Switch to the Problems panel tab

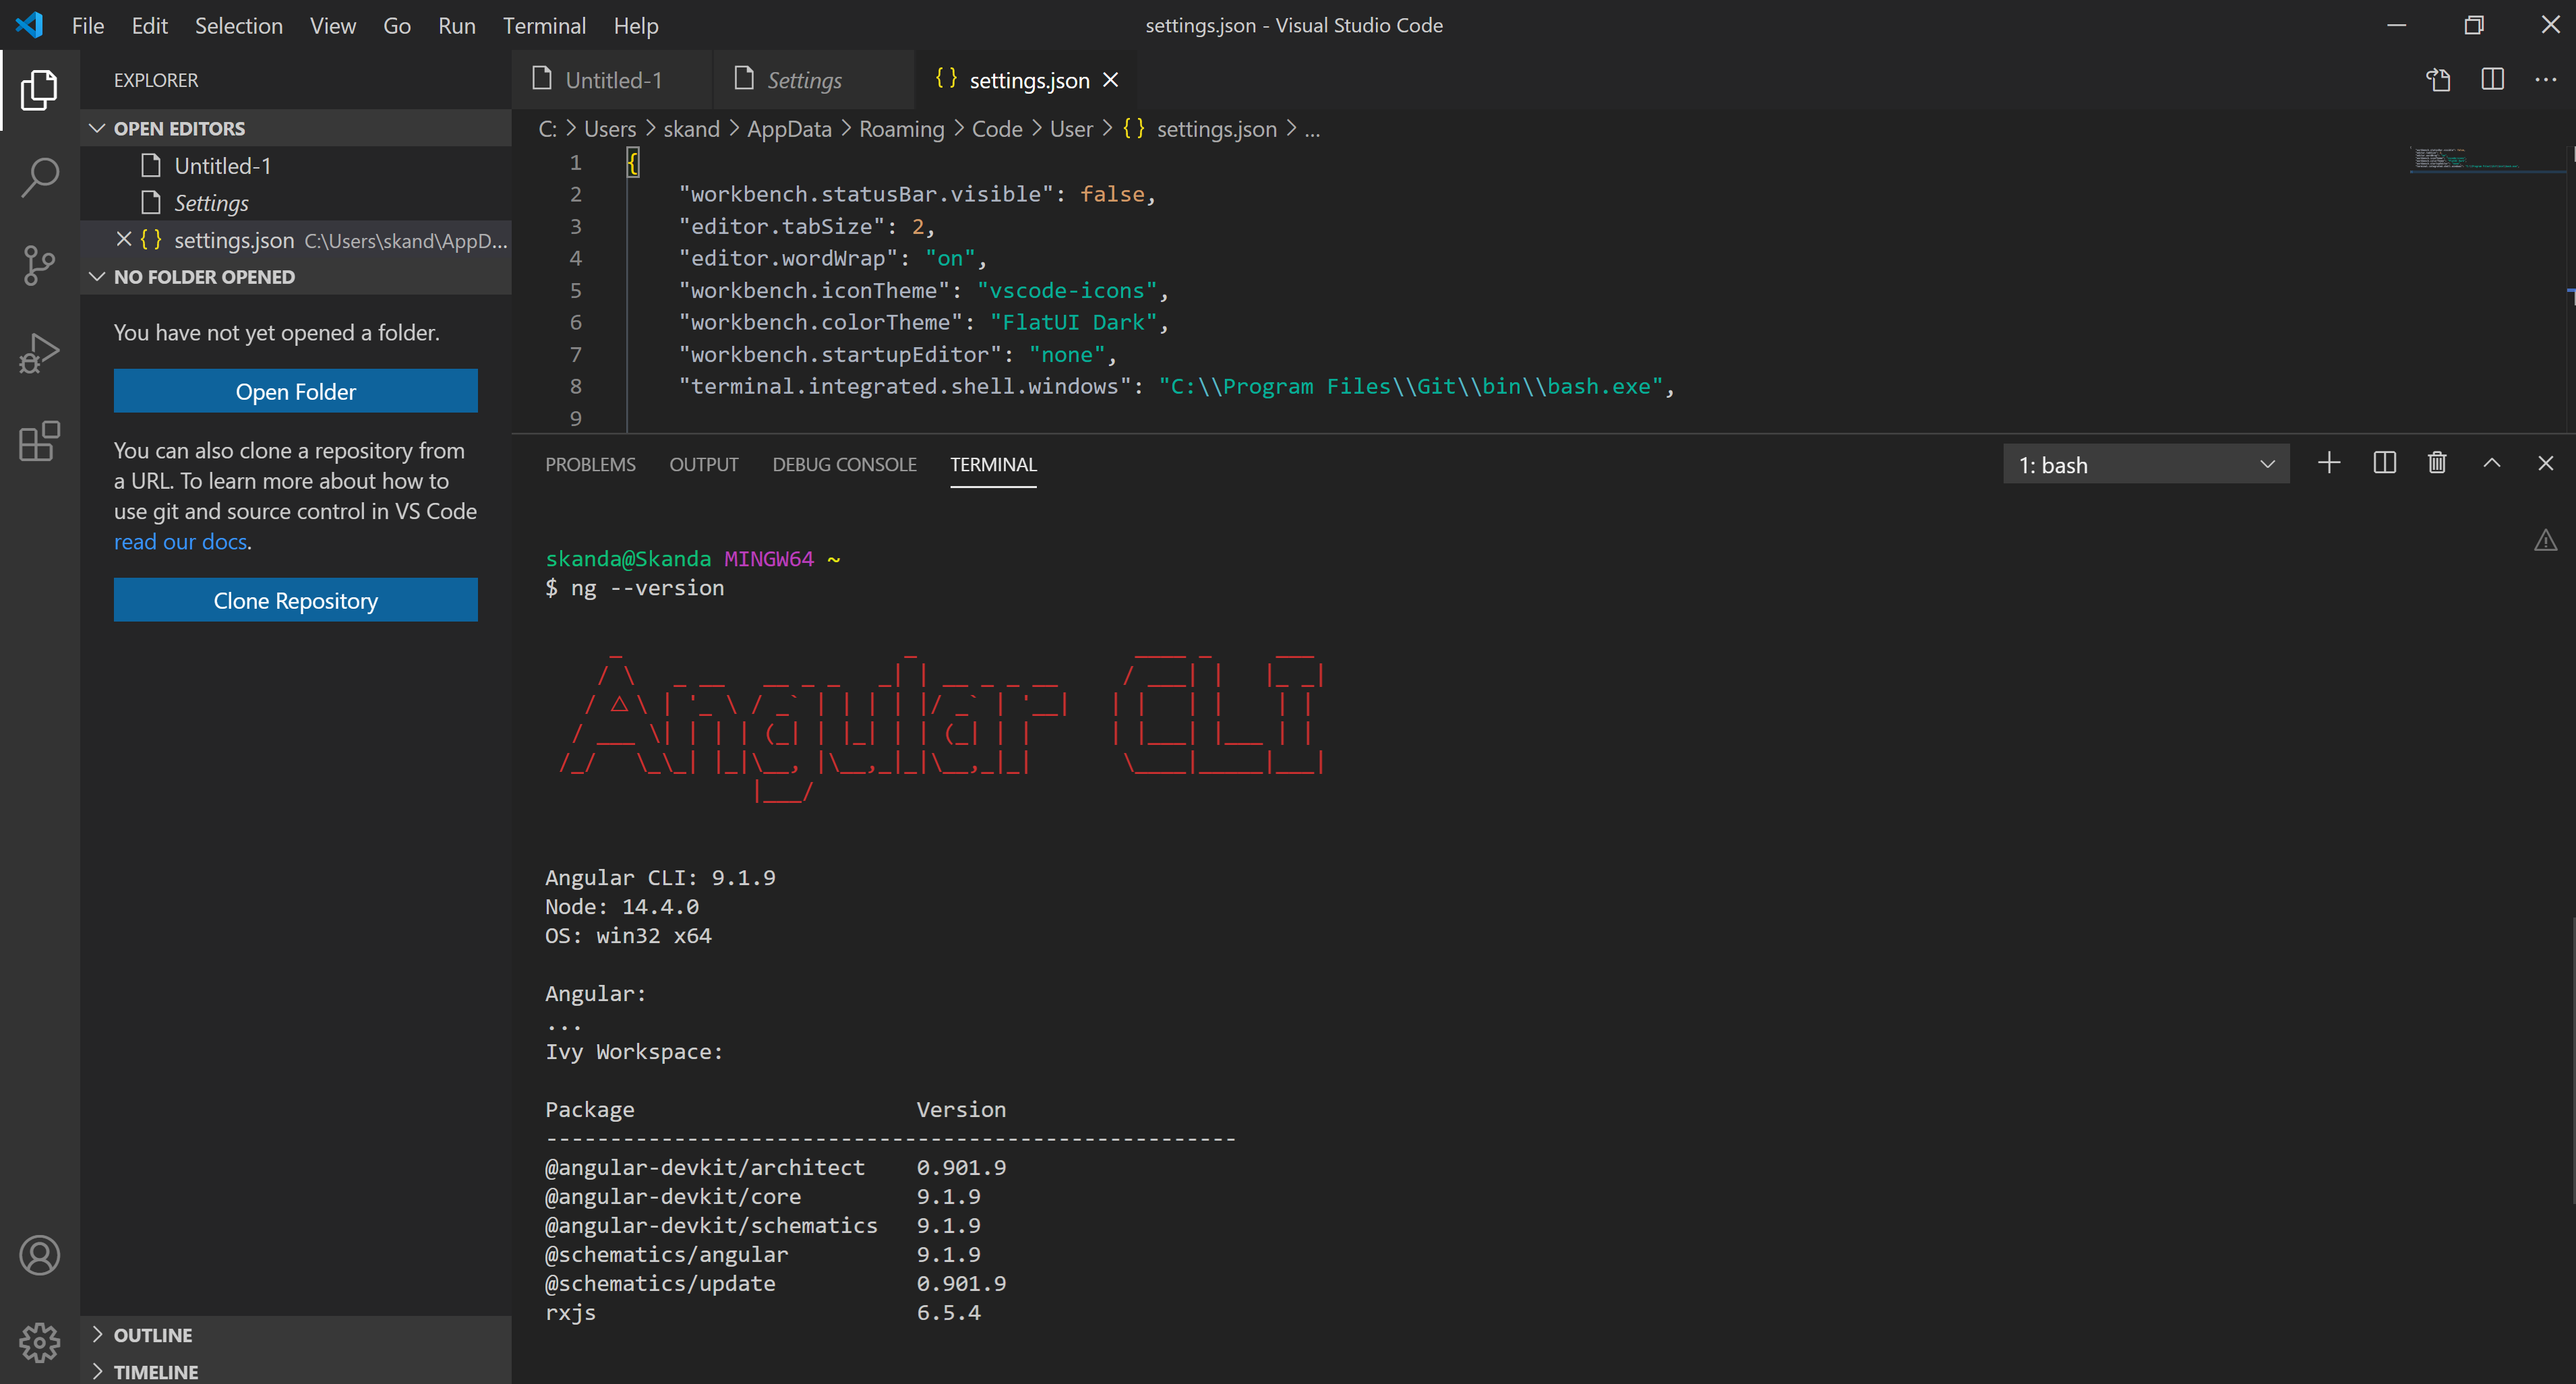590,465
